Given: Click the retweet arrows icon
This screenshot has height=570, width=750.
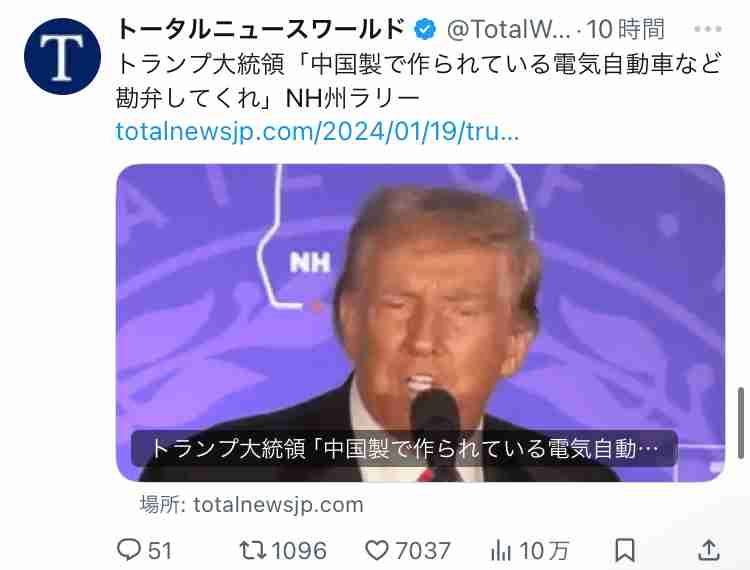Looking at the screenshot, I should click(x=253, y=550).
